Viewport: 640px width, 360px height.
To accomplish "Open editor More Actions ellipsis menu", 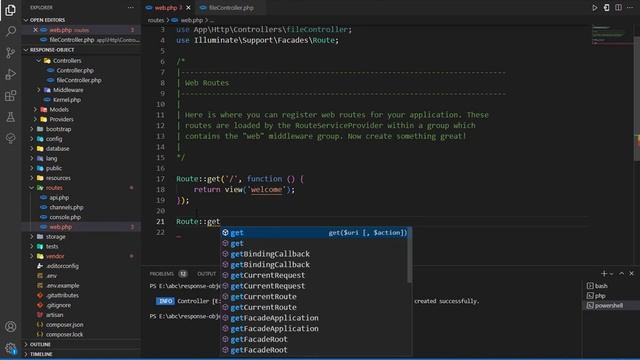I will (x=630, y=8).
